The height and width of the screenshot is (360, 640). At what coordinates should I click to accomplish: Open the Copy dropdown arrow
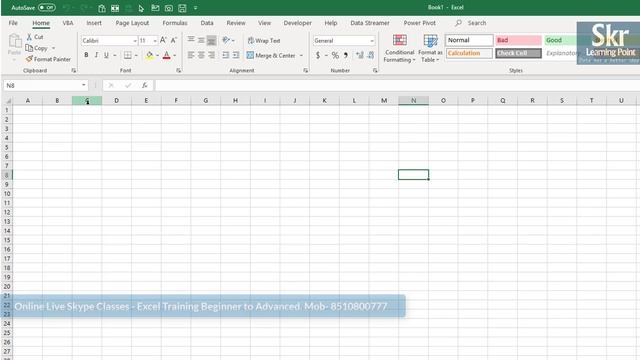(53, 48)
